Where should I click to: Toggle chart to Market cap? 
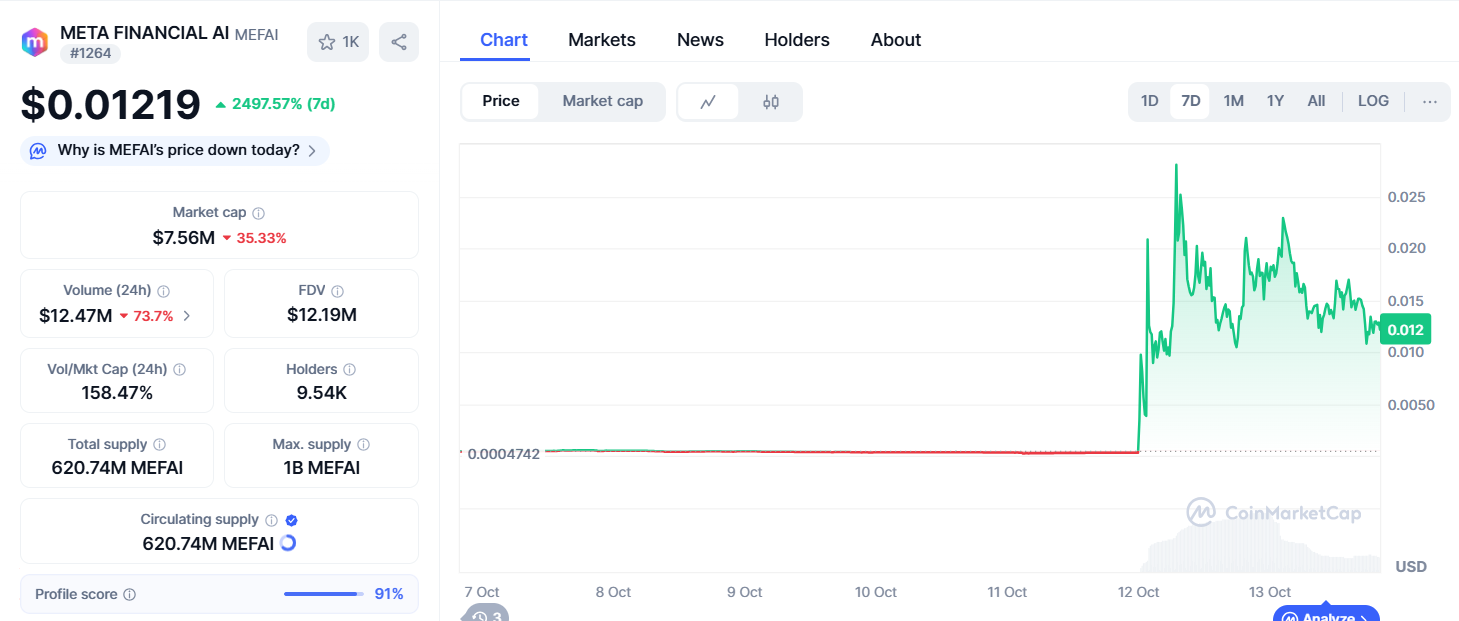tap(602, 101)
